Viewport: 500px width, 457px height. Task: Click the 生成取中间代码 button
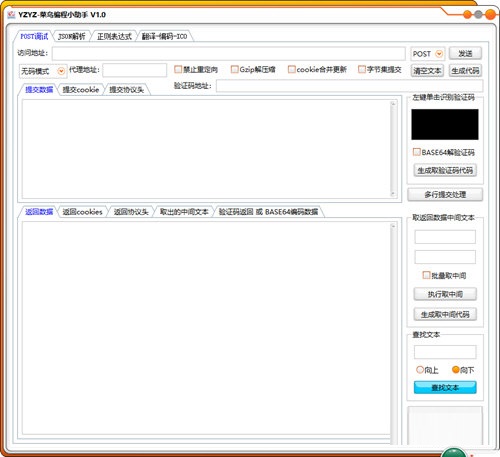[445, 314]
